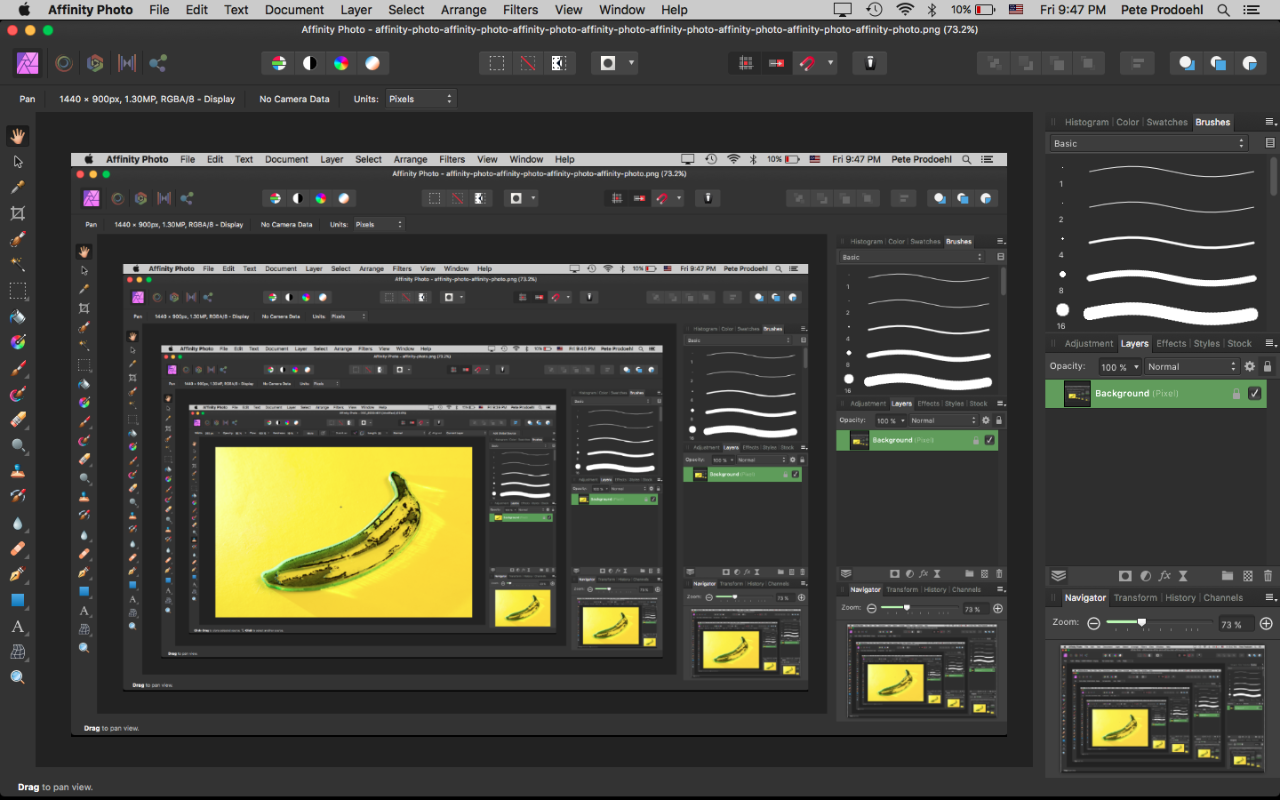1280x800 pixels.
Task: Switch to the Swatches tab
Action: [x=1167, y=122]
